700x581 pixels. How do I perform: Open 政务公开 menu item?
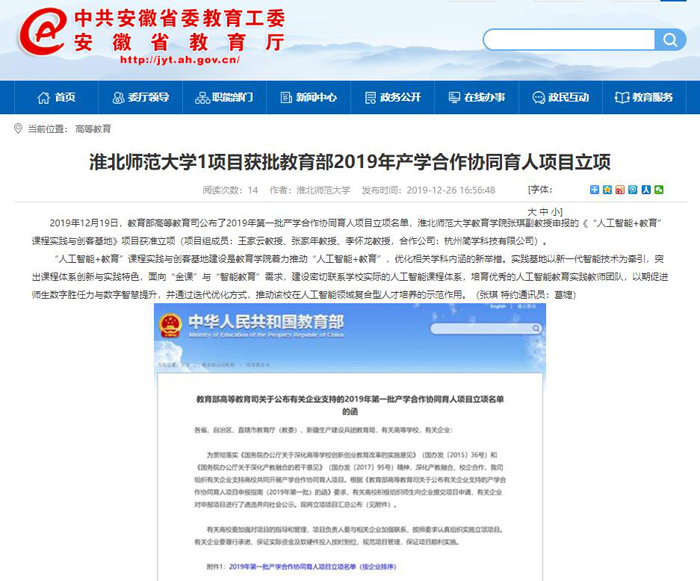(x=393, y=97)
